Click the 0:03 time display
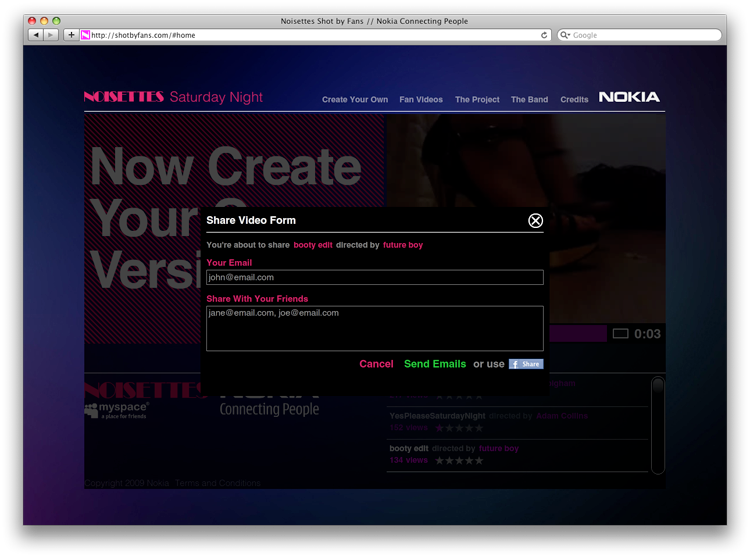The image size is (750, 557). (647, 334)
